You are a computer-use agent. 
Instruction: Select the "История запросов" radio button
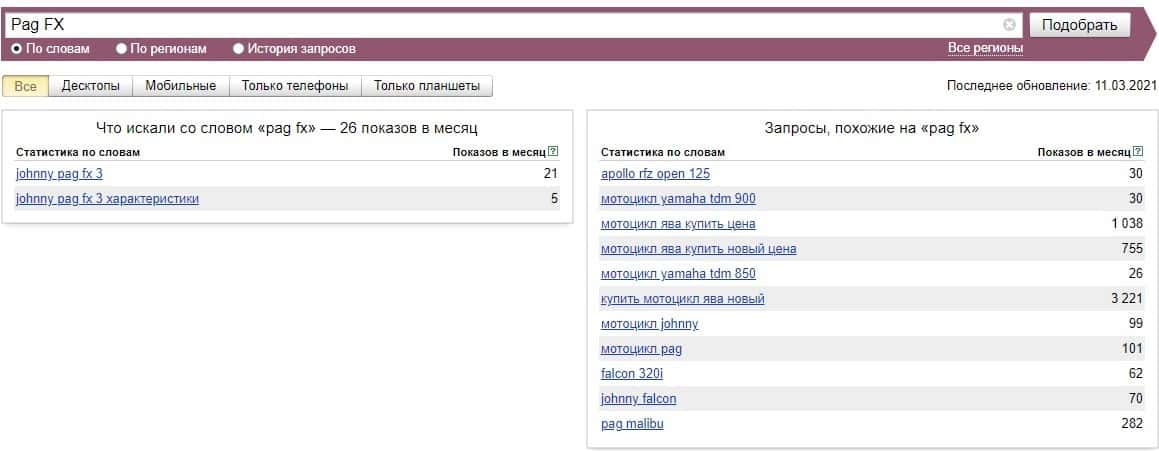[238, 48]
